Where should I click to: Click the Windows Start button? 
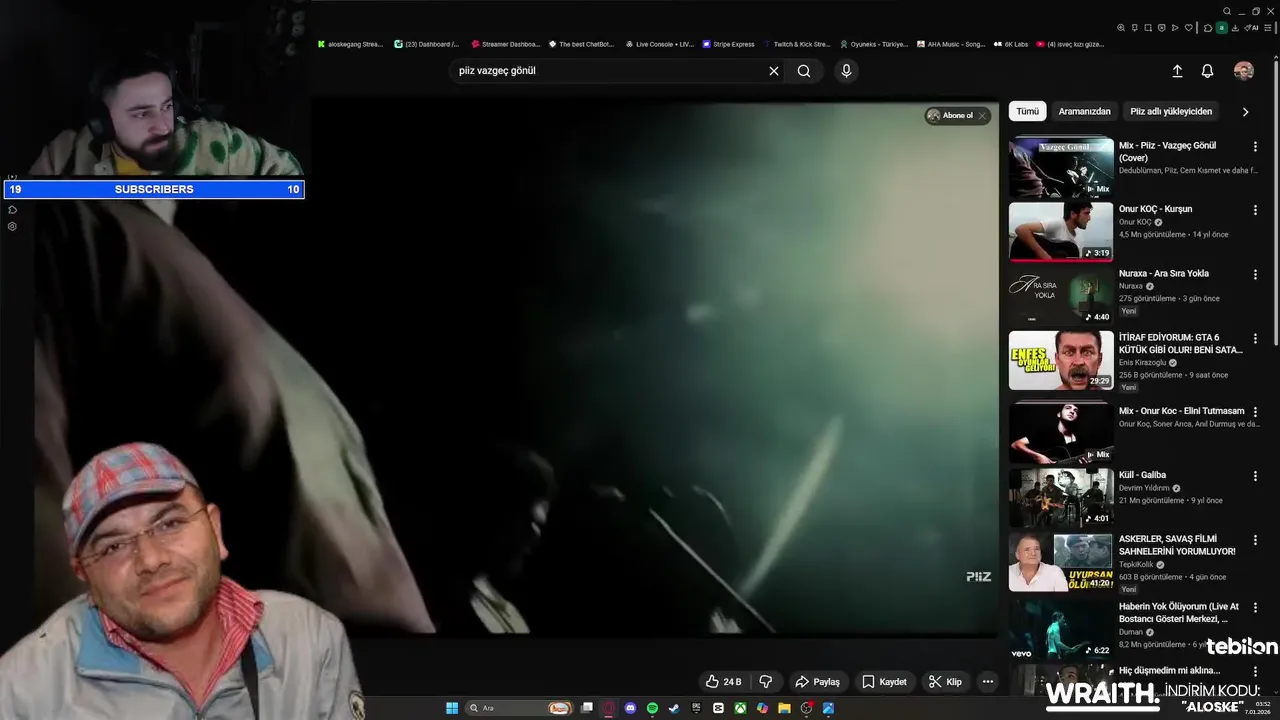452,708
